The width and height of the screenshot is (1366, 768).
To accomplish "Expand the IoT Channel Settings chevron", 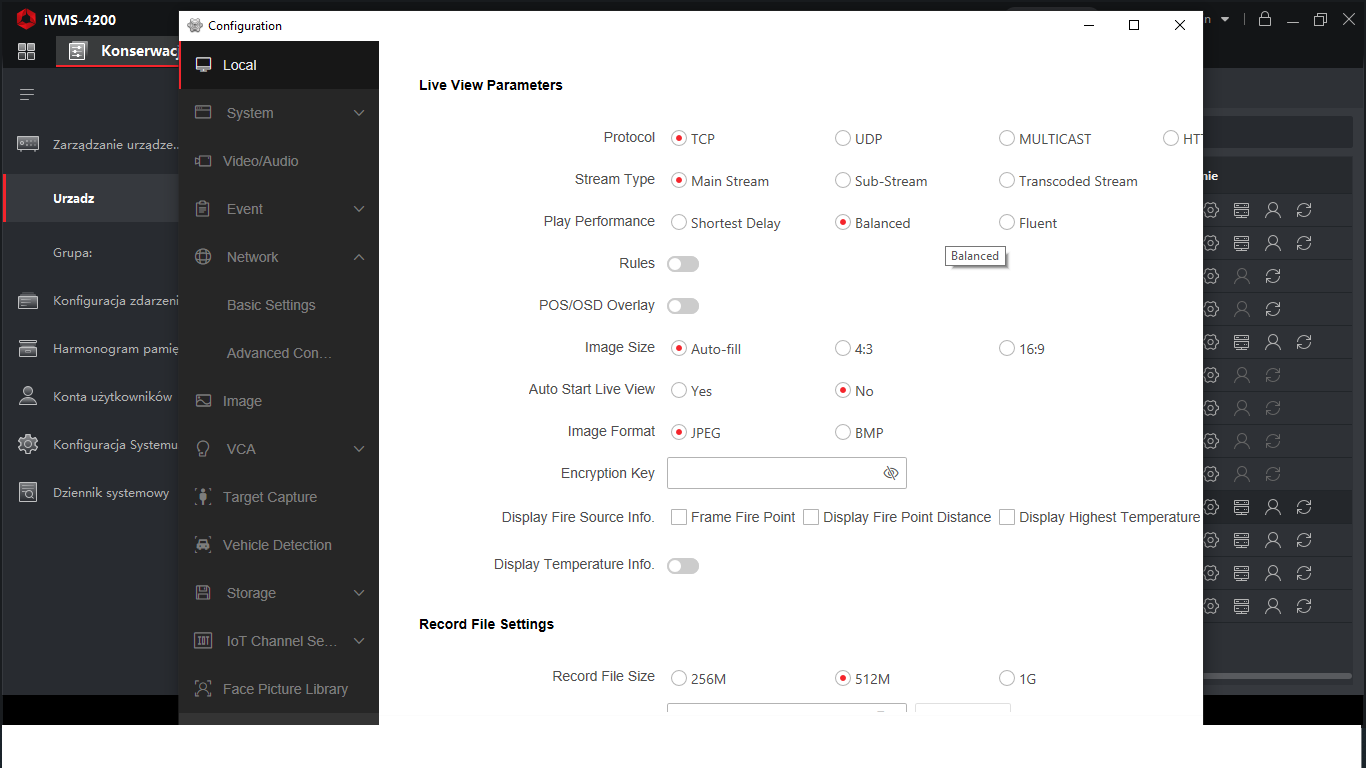I will click(360, 641).
